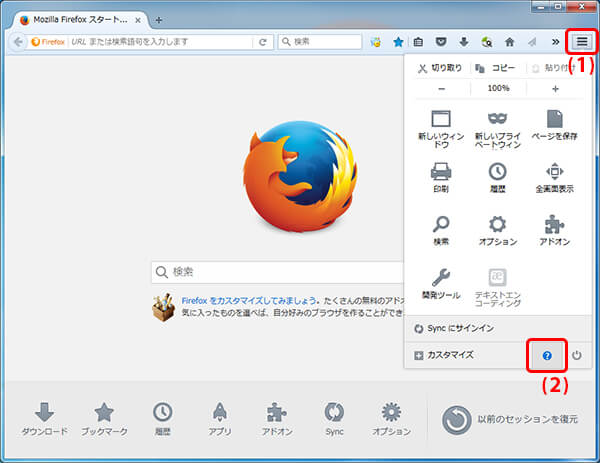Click Sync にサインイン entry
The width and height of the screenshot is (600, 463).
coord(498,328)
